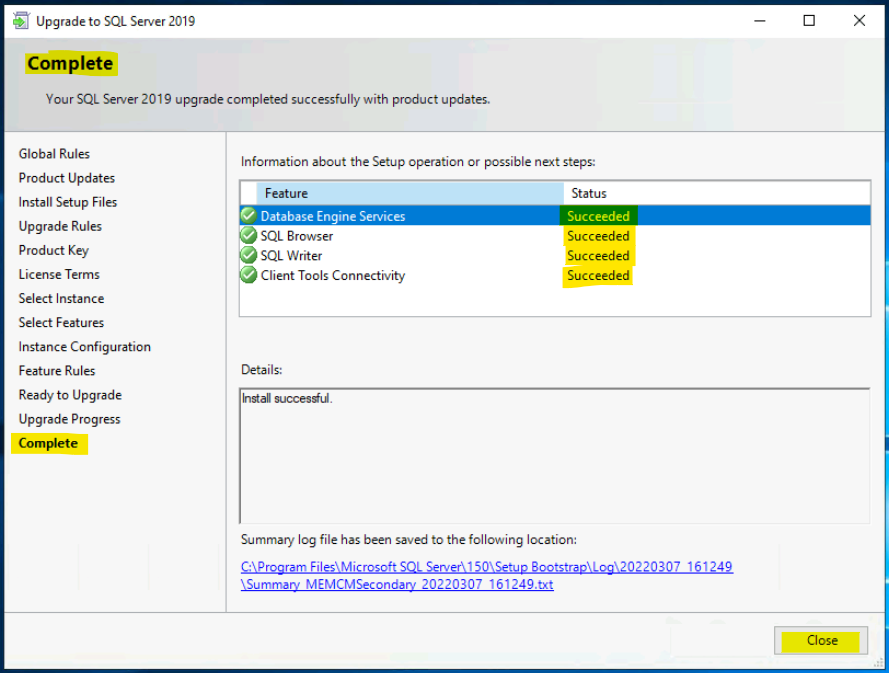Click the 'Install successful.' details text
The image size is (889, 673).
(x=287, y=399)
